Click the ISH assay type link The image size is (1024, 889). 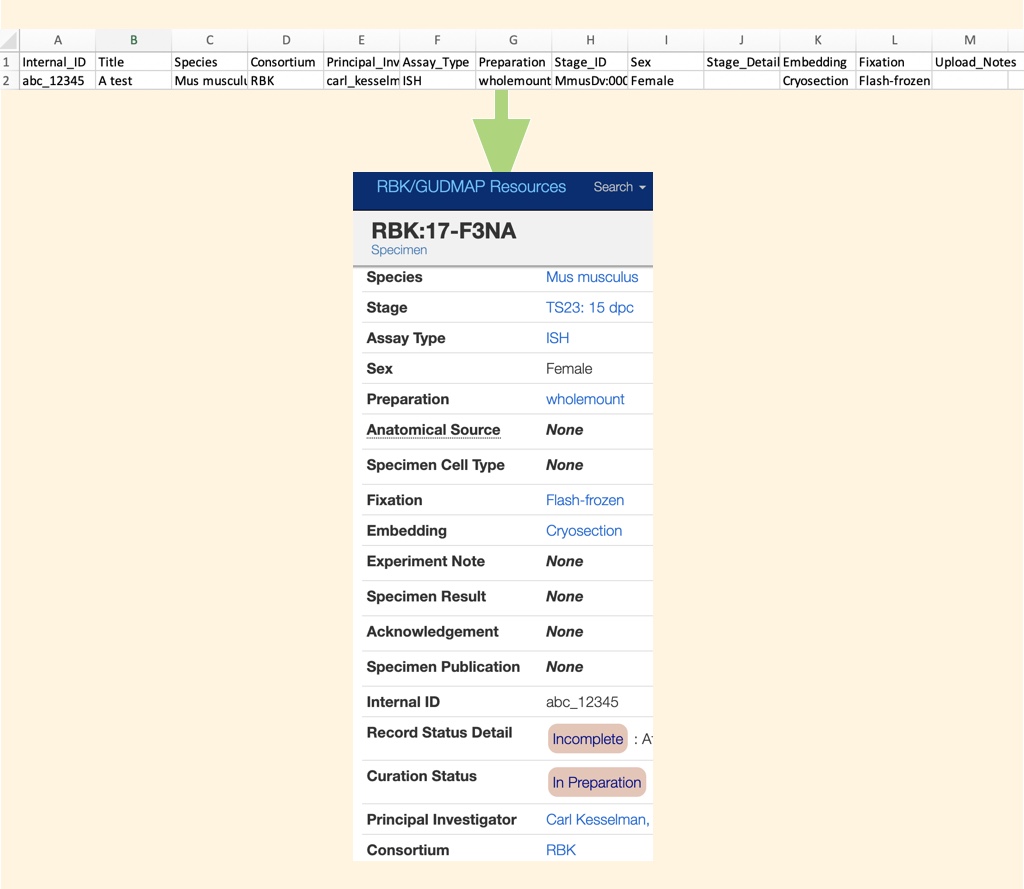(557, 338)
